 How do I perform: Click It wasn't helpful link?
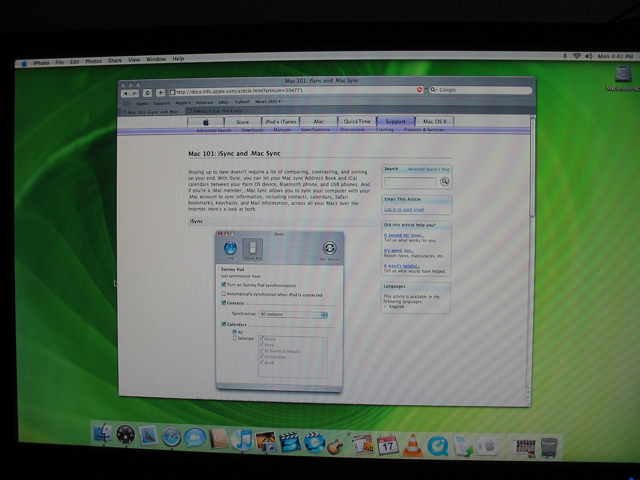(x=401, y=266)
